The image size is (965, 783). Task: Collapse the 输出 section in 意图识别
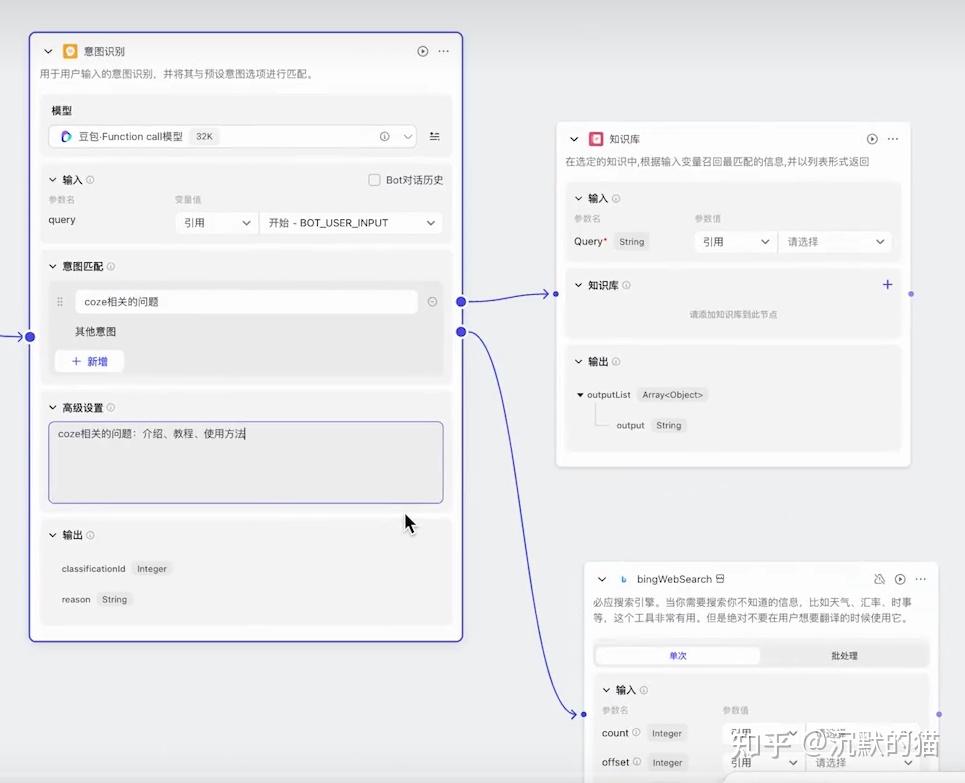(x=53, y=535)
